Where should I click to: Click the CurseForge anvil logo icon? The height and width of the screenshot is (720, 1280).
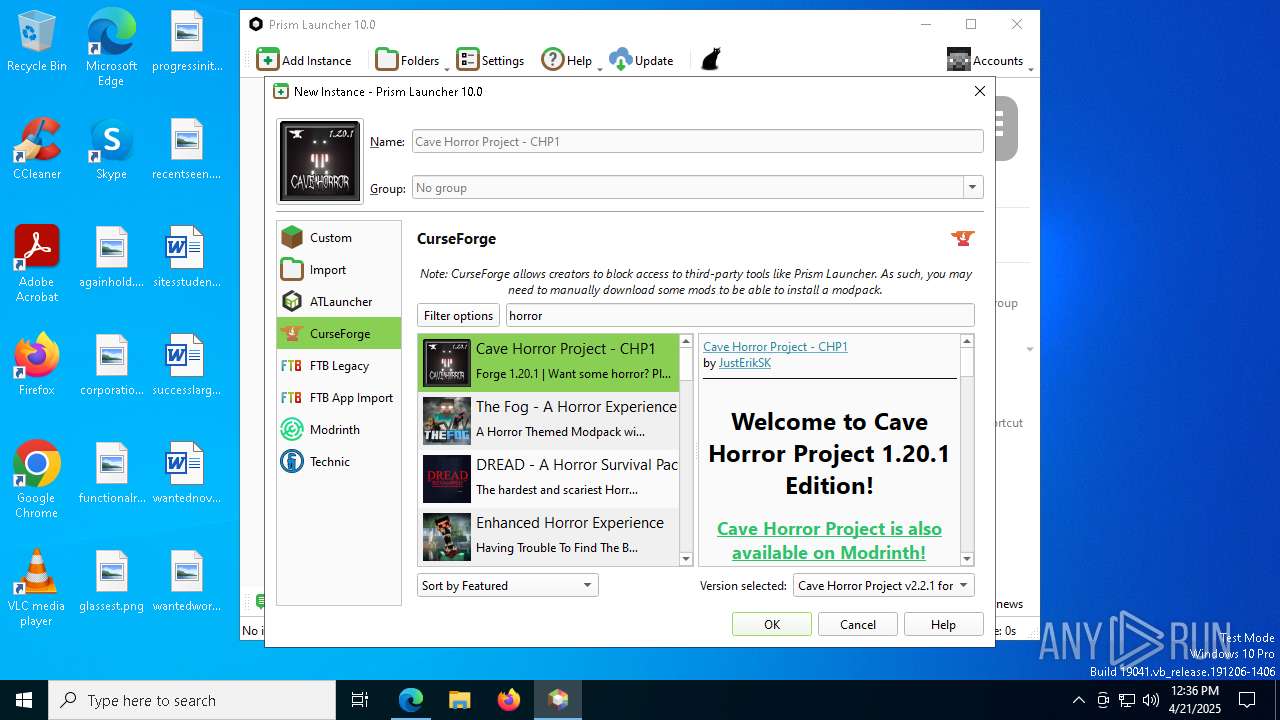click(962, 238)
